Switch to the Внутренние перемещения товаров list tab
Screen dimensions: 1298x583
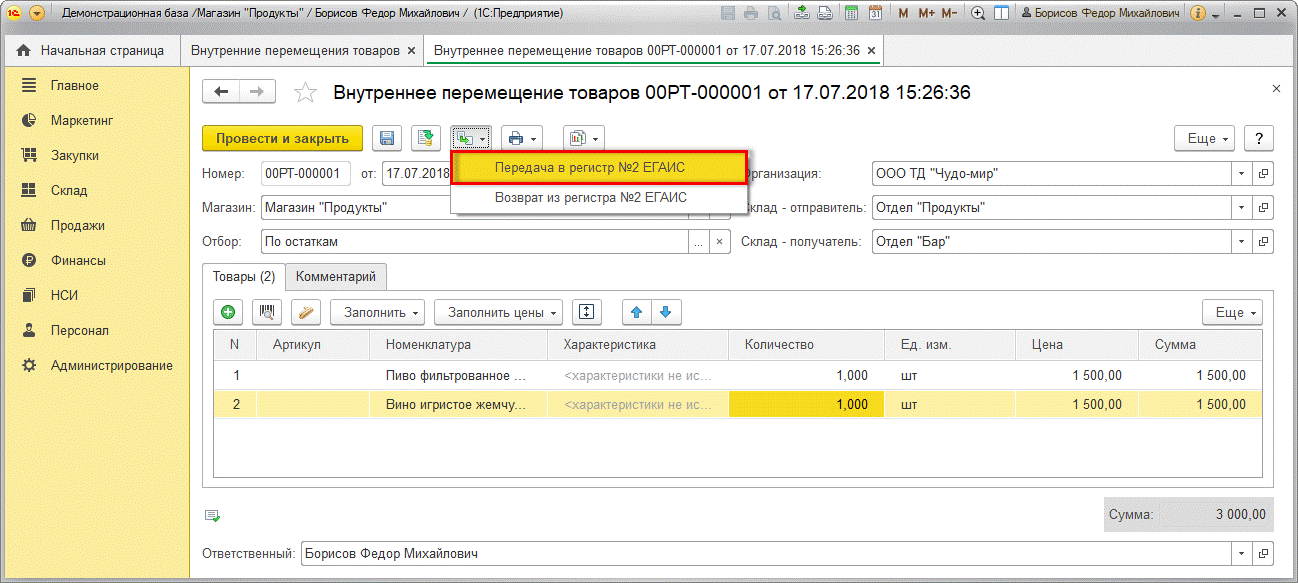coord(296,50)
